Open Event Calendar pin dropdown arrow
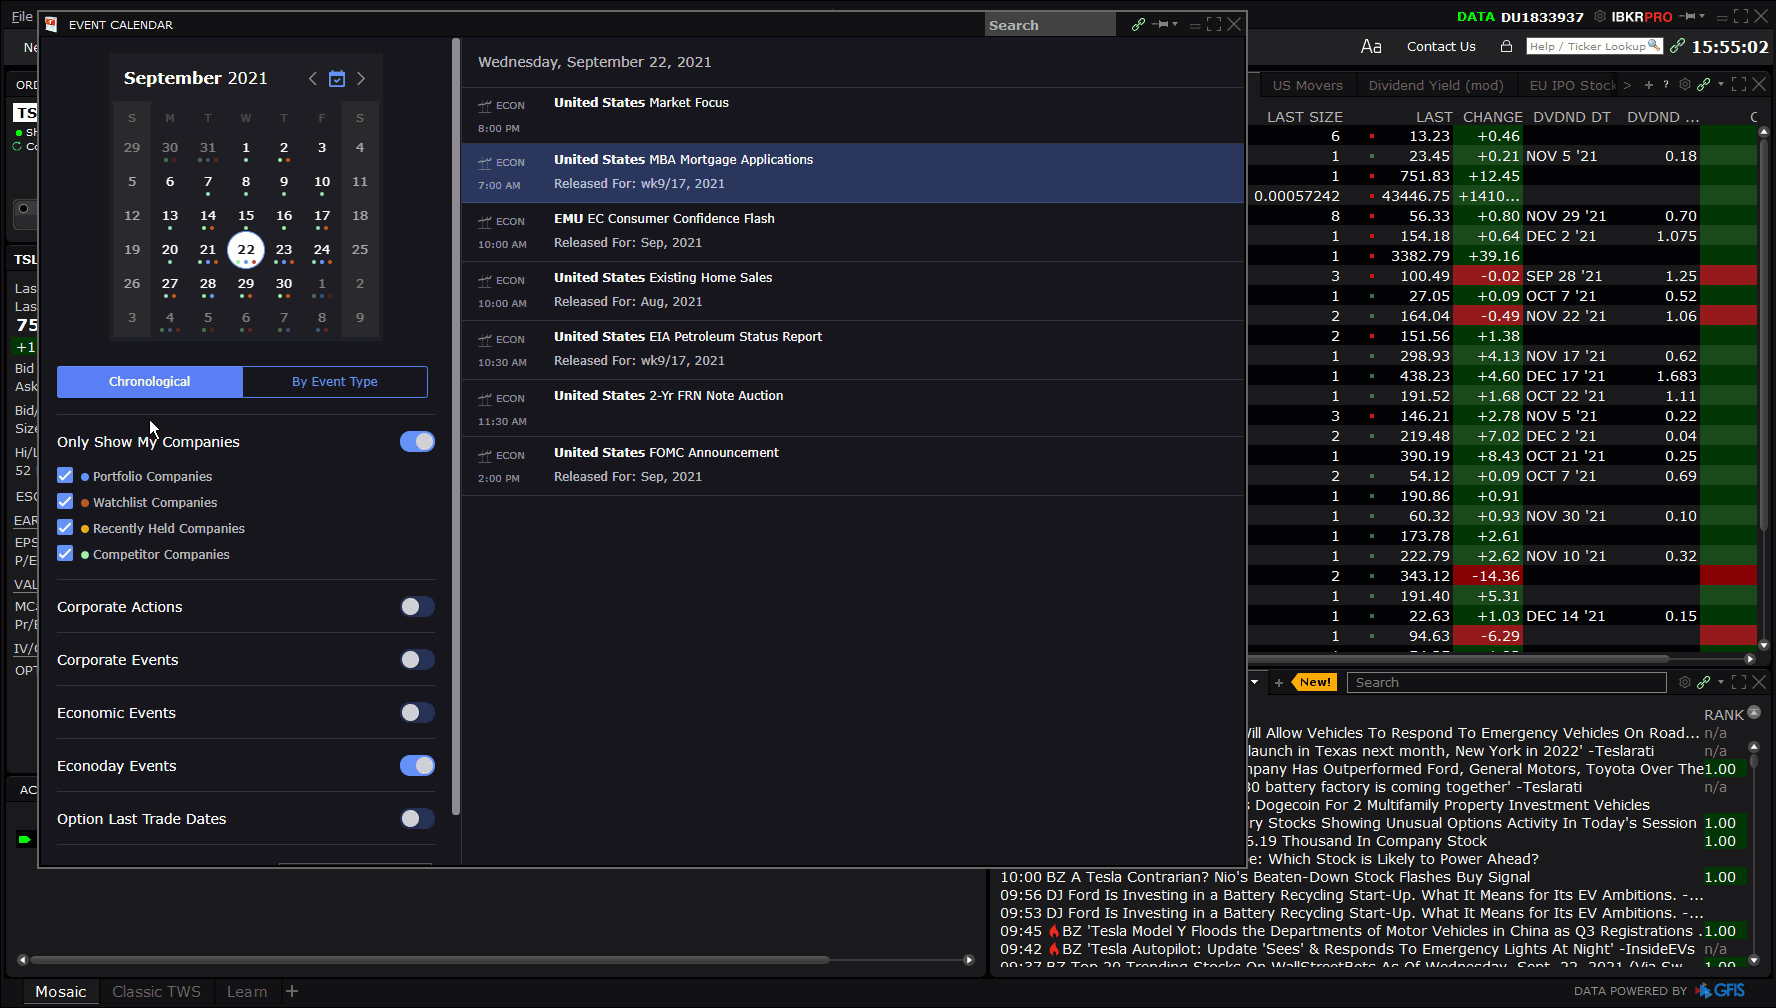This screenshot has width=1776, height=1008. [x=1175, y=24]
